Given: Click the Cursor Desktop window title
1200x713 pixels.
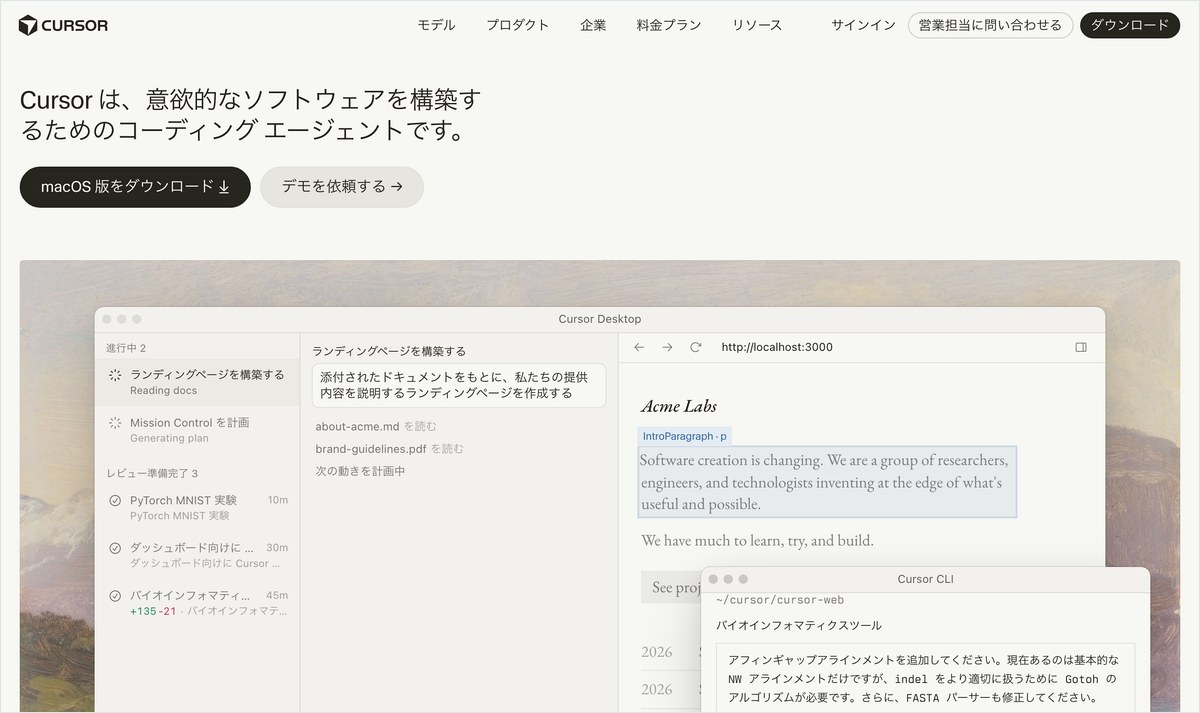Looking at the screenshot, I should [600, 319].
